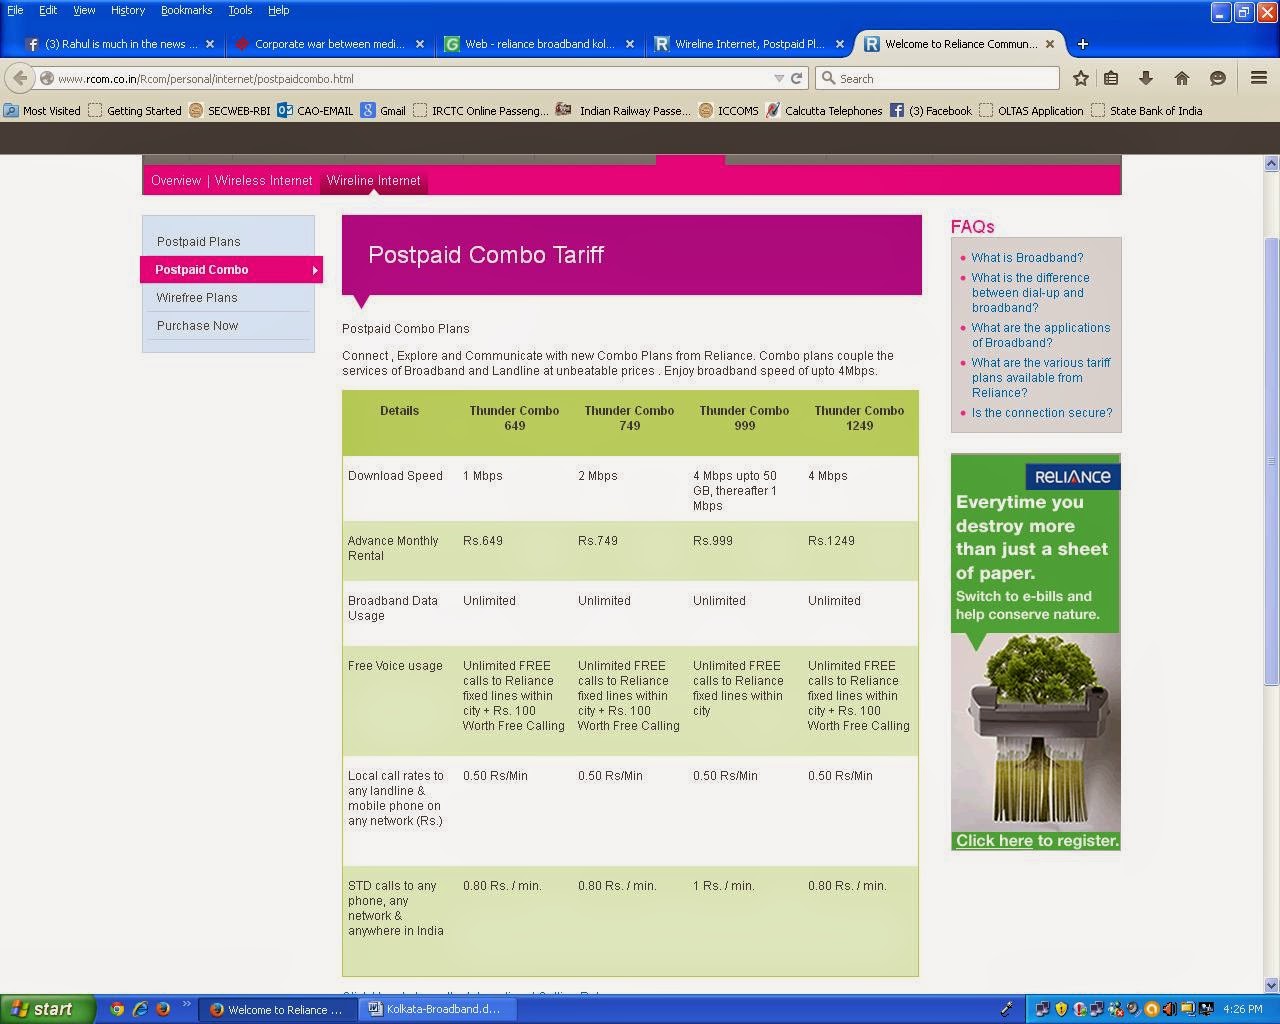Open OLTAS Application bookmark
The width and height of the screenshot is (1280, 1024).
tap(1031, 111)
